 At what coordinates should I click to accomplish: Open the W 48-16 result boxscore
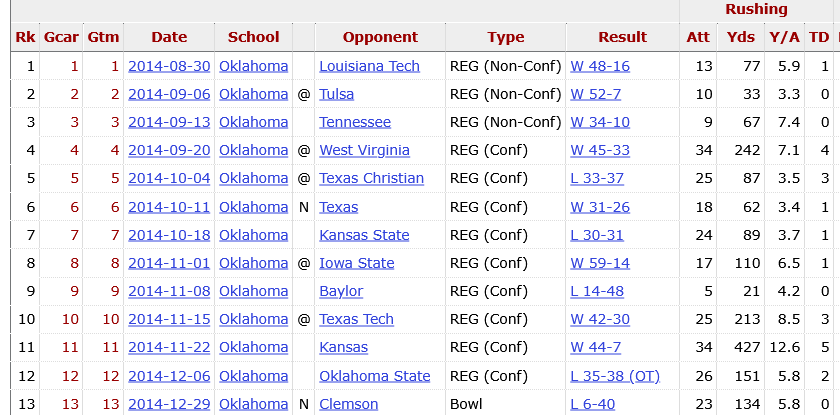pos(599,66)
